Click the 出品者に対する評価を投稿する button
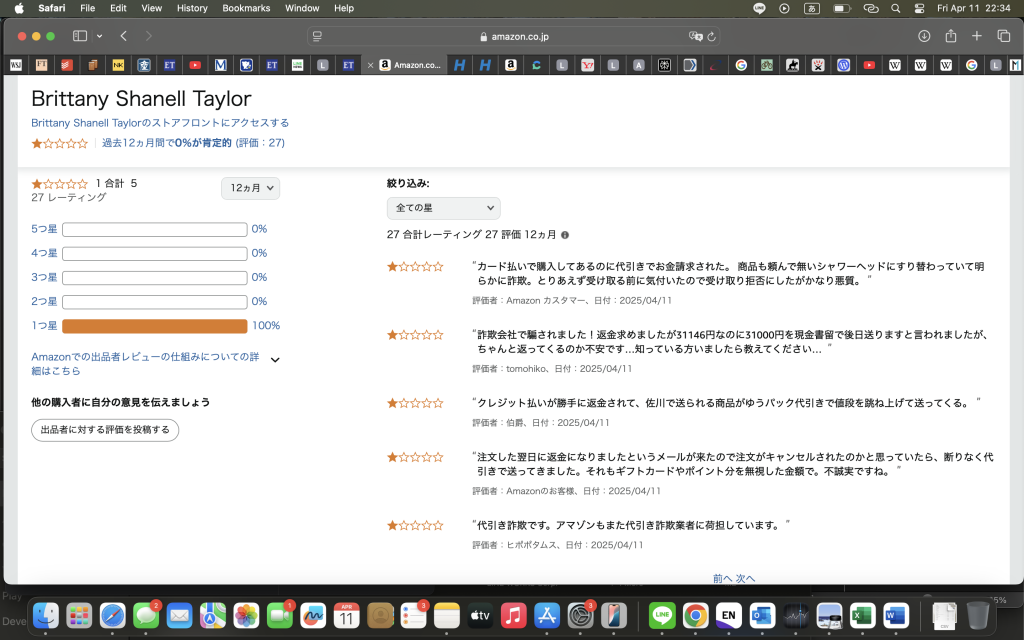This screenshot has width=1024, height=640. point(105,430)
